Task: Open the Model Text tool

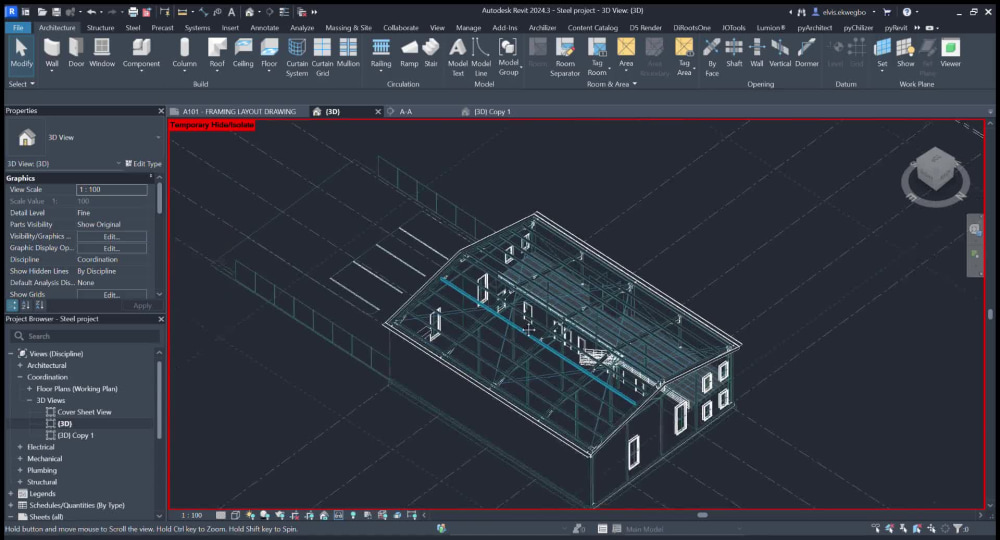Action: pyautogui.click(x=458, y=57)
